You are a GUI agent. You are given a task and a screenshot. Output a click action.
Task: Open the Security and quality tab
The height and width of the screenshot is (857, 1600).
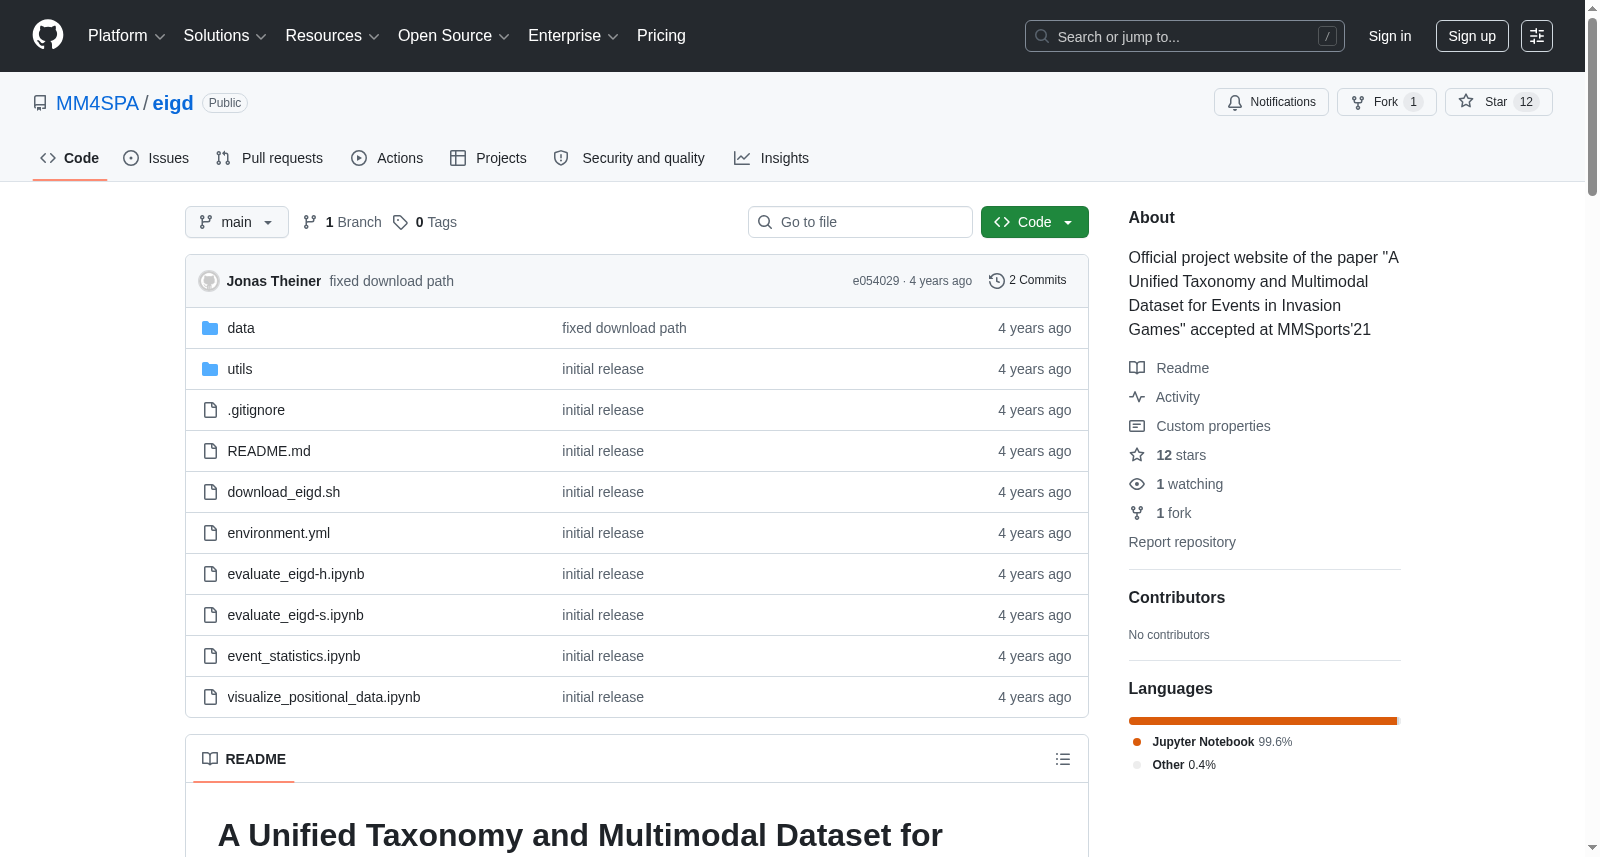pos(629,158)
